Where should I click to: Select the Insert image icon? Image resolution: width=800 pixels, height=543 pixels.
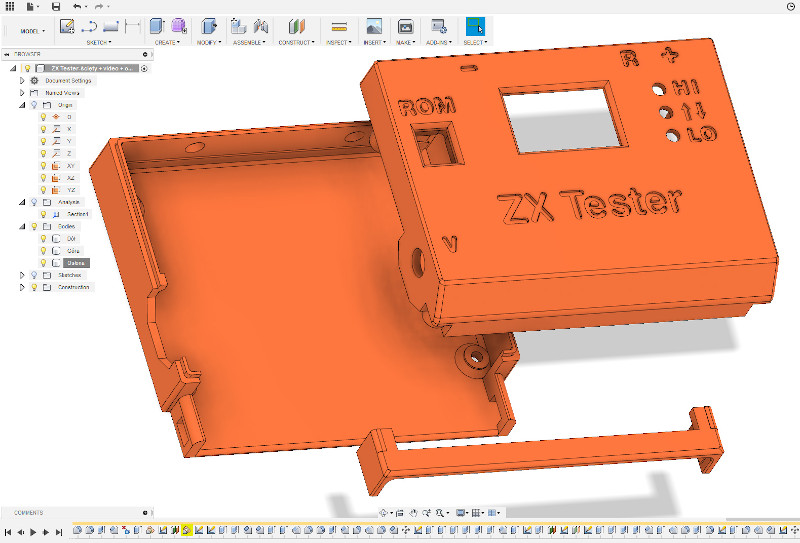pyautogui.click(x=374, y=26)
